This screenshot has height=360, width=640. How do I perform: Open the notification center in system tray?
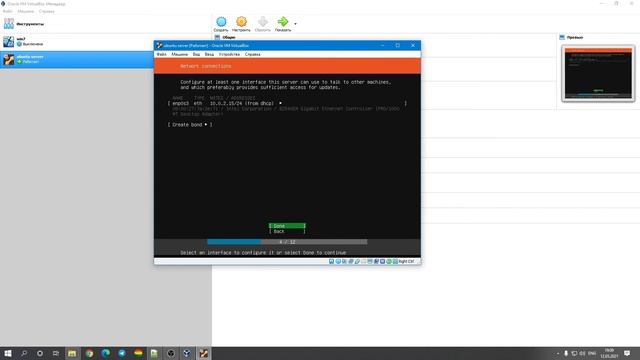point(627,353)
